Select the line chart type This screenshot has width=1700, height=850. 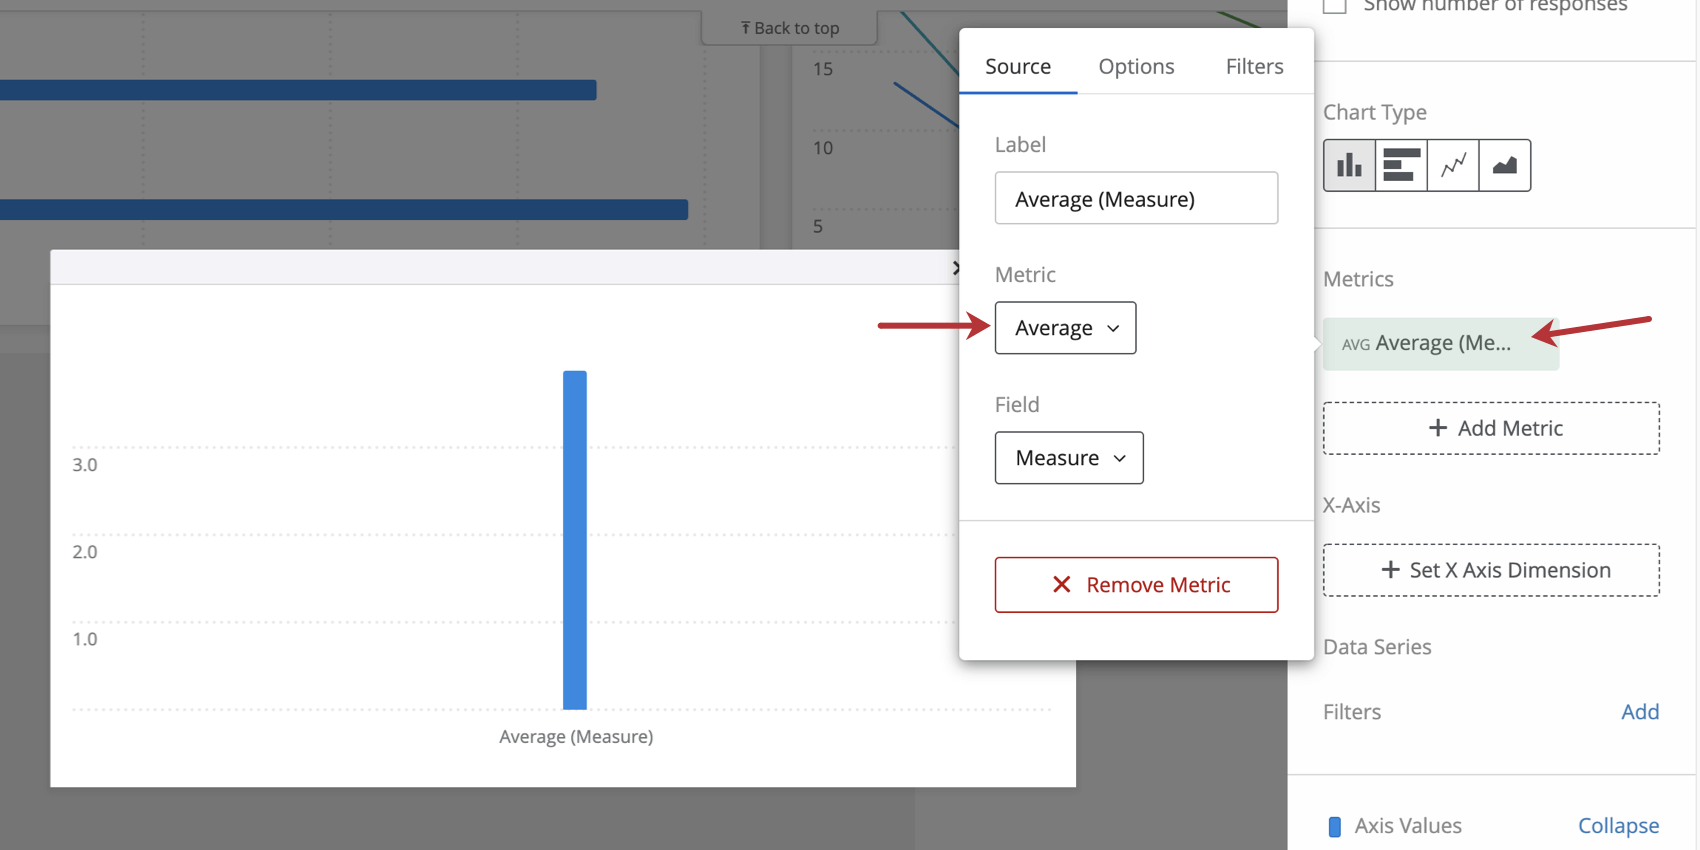pos(1453,165)
